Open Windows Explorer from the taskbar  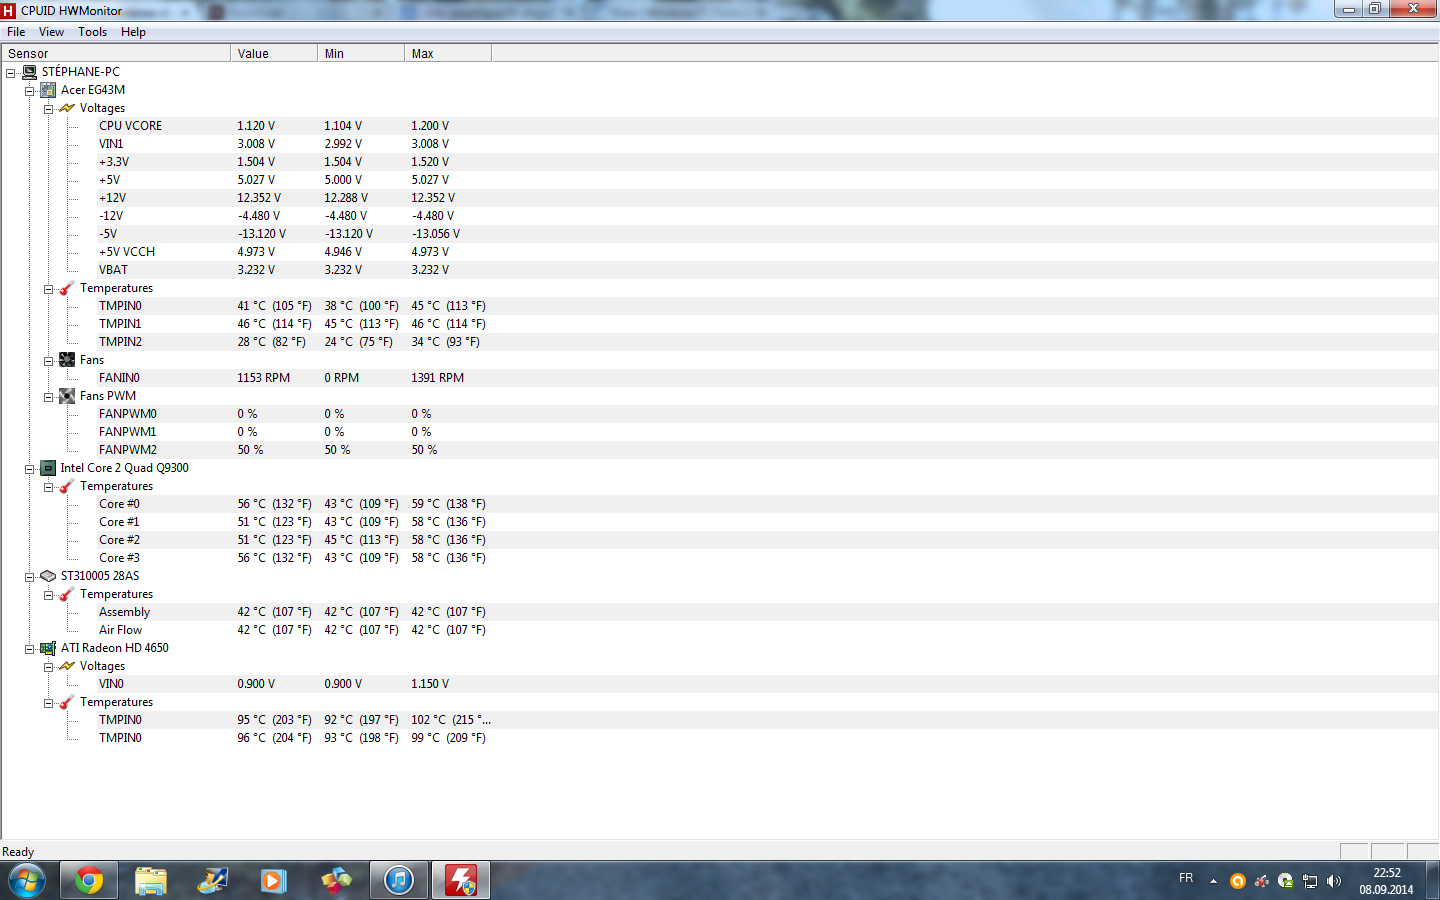click(x=151, y=880)
